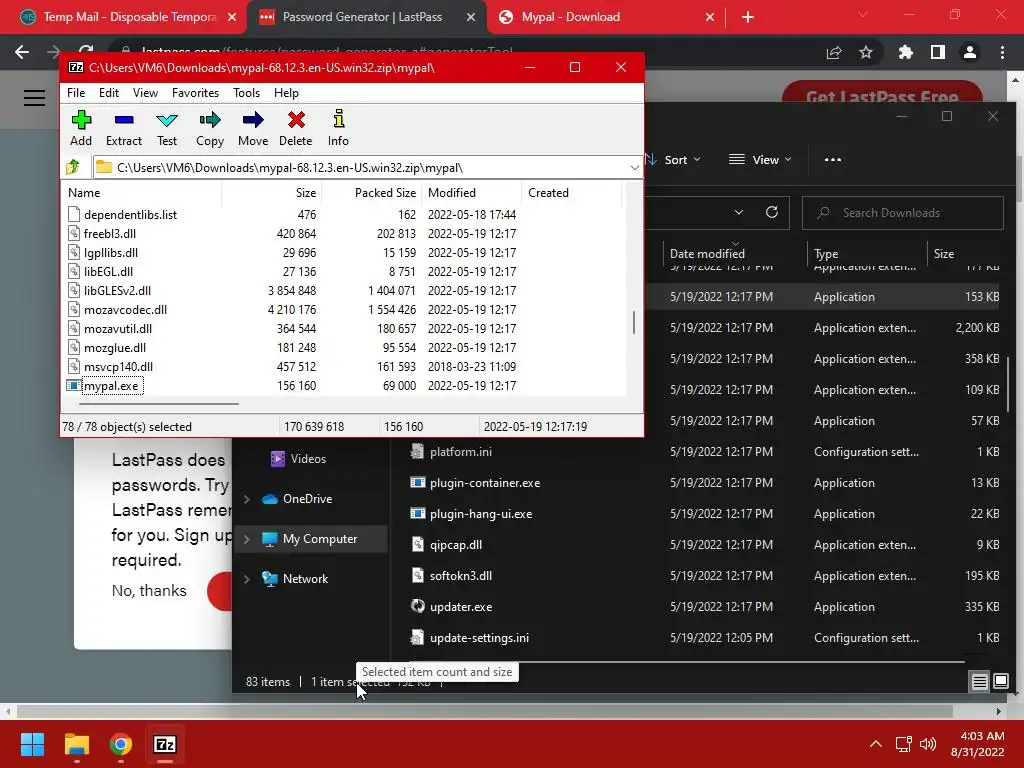Screen dimensions: 1024x768
Task: Click the Chrome back arrow
Action: click(x=22, y=52)
